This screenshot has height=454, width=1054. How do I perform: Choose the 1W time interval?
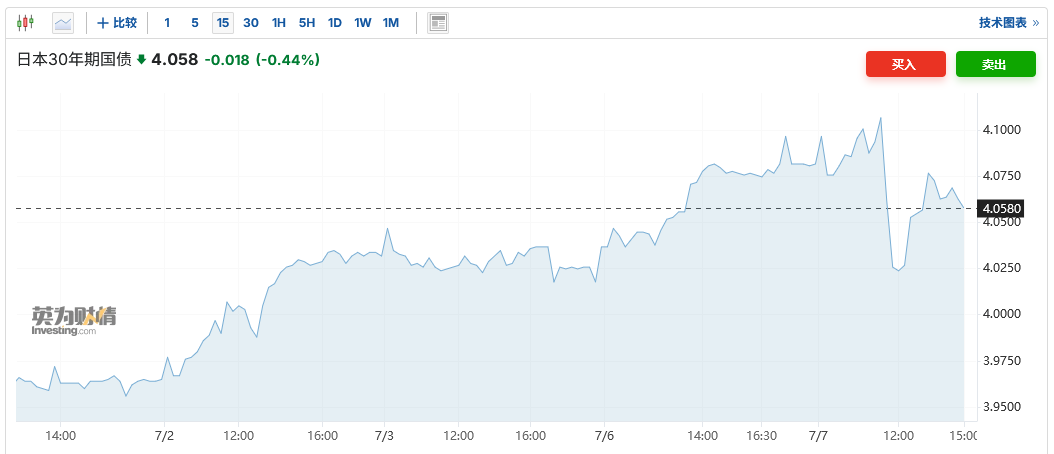(x=363, y=23)
